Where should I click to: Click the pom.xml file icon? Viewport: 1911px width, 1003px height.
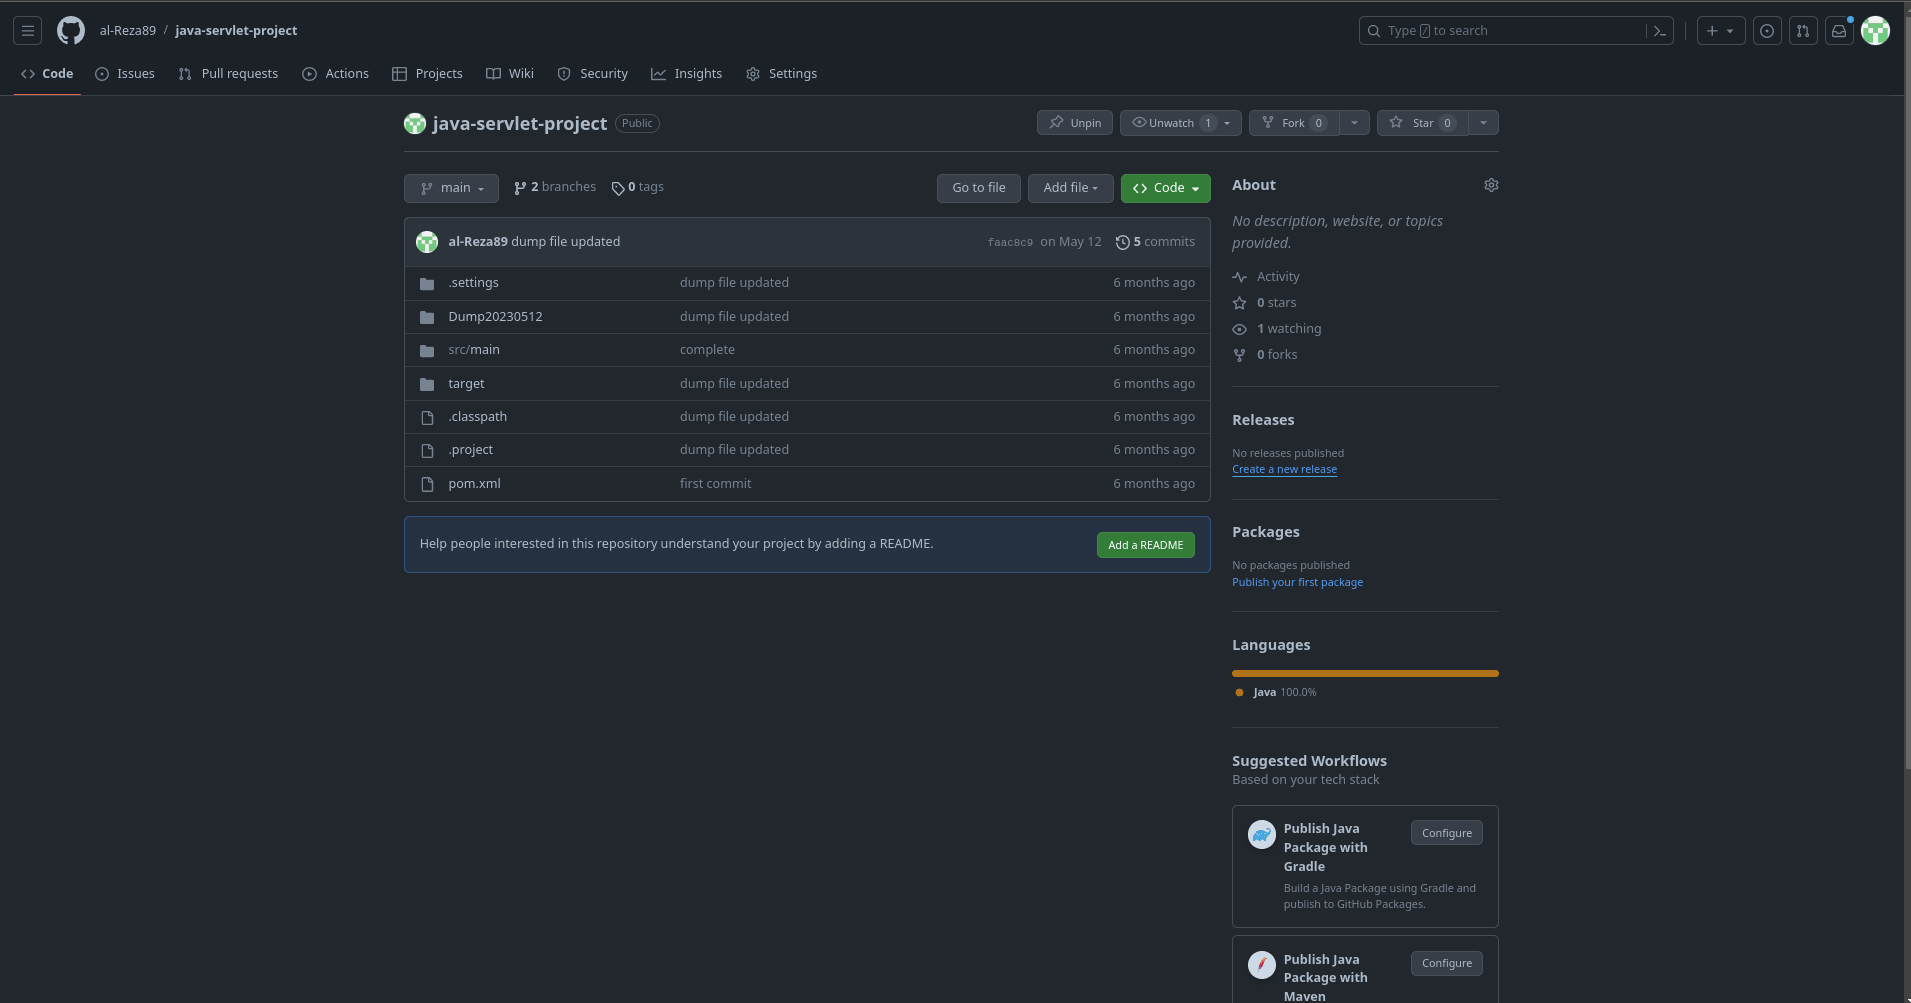pyautogui.click(x=427, y=484)
